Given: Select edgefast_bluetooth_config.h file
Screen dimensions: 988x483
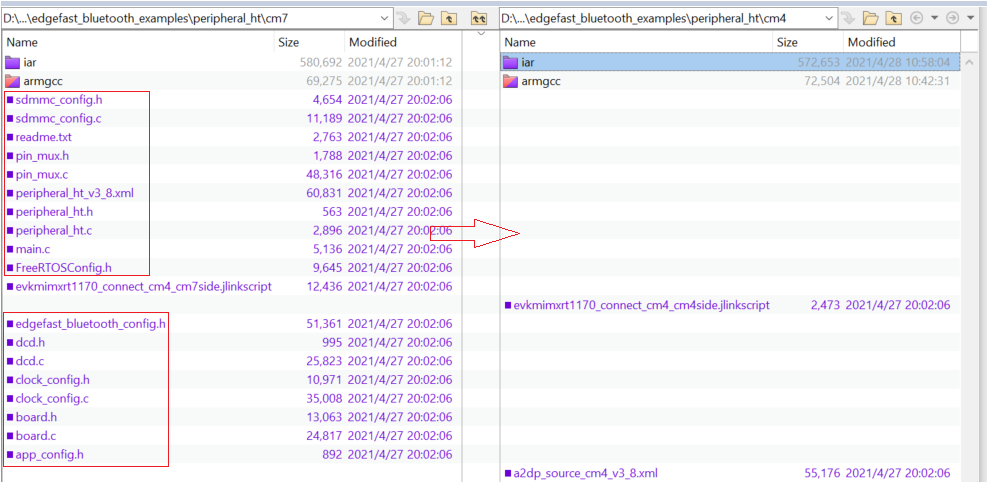Looking at the screenshot, I should click(91, 324).
